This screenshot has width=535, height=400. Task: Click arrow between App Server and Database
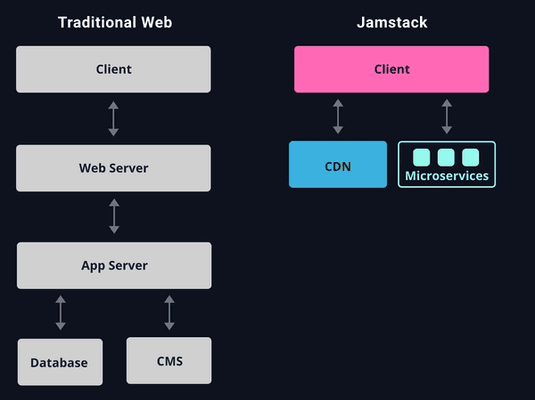(x=60, y=313)
